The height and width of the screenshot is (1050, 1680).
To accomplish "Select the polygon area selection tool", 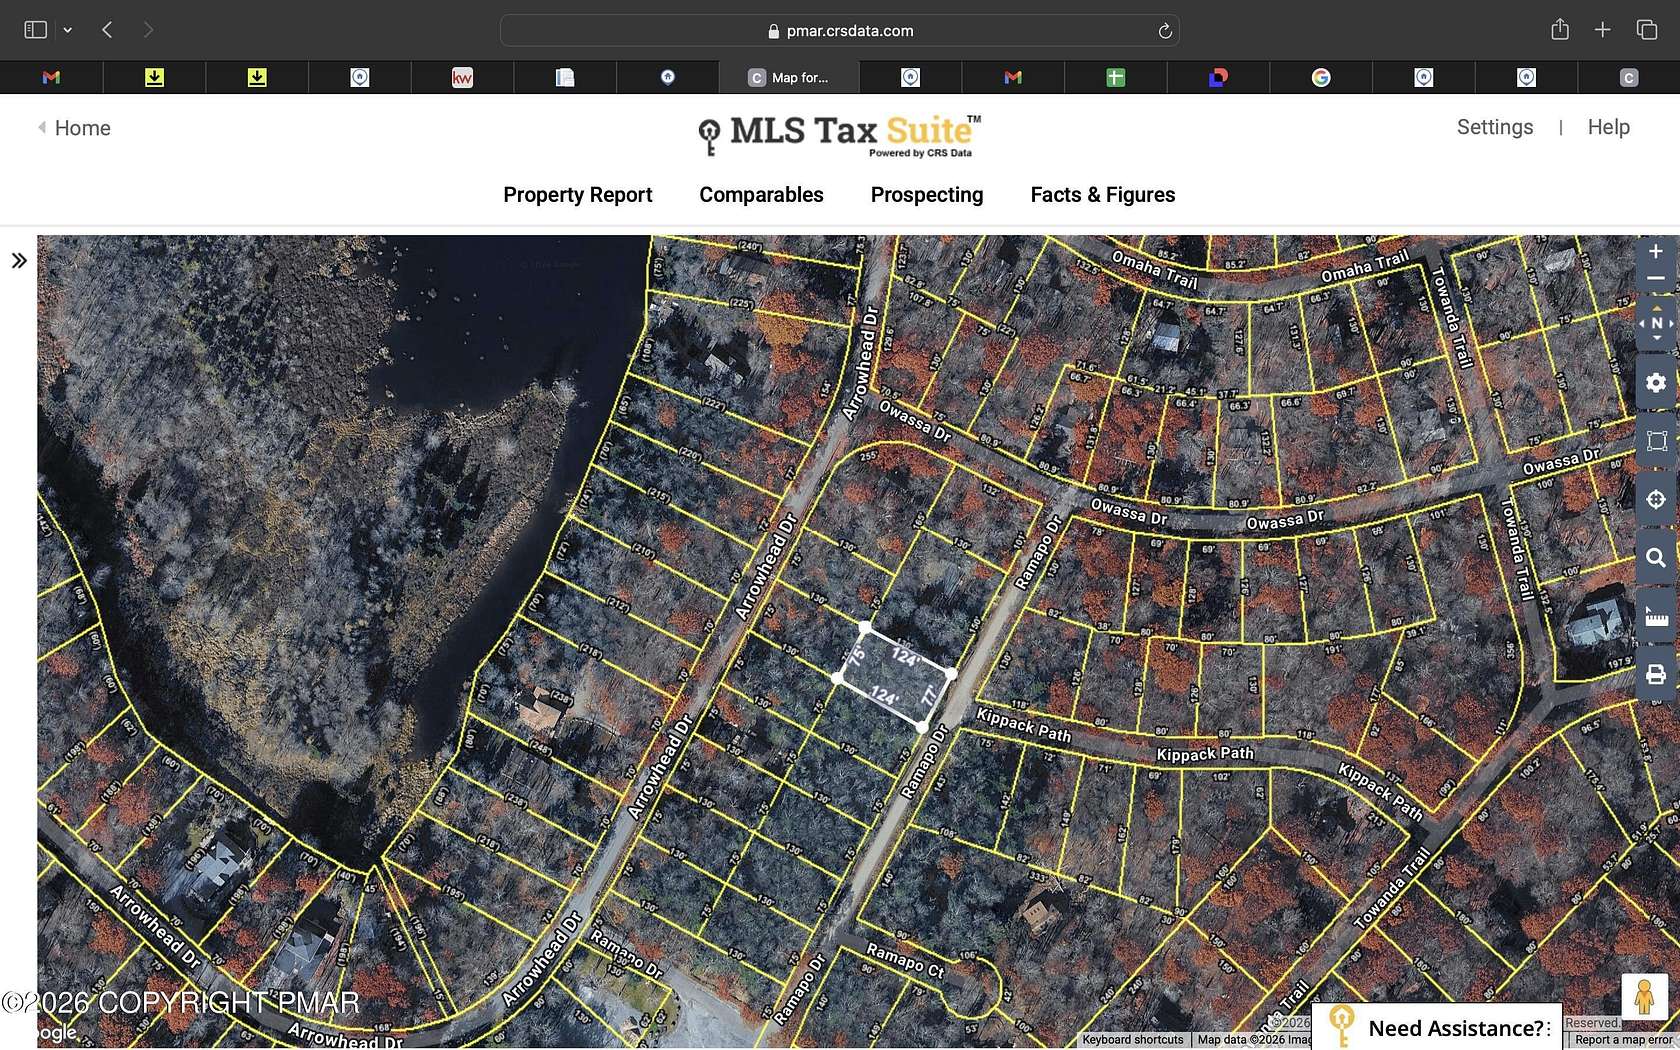I will click(x=1656, y=440).
